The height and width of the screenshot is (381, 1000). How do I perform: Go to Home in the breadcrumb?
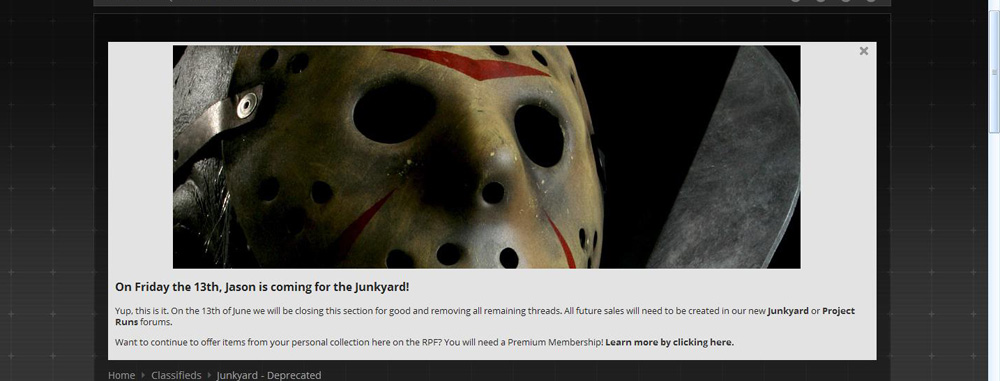click(121, 375)
